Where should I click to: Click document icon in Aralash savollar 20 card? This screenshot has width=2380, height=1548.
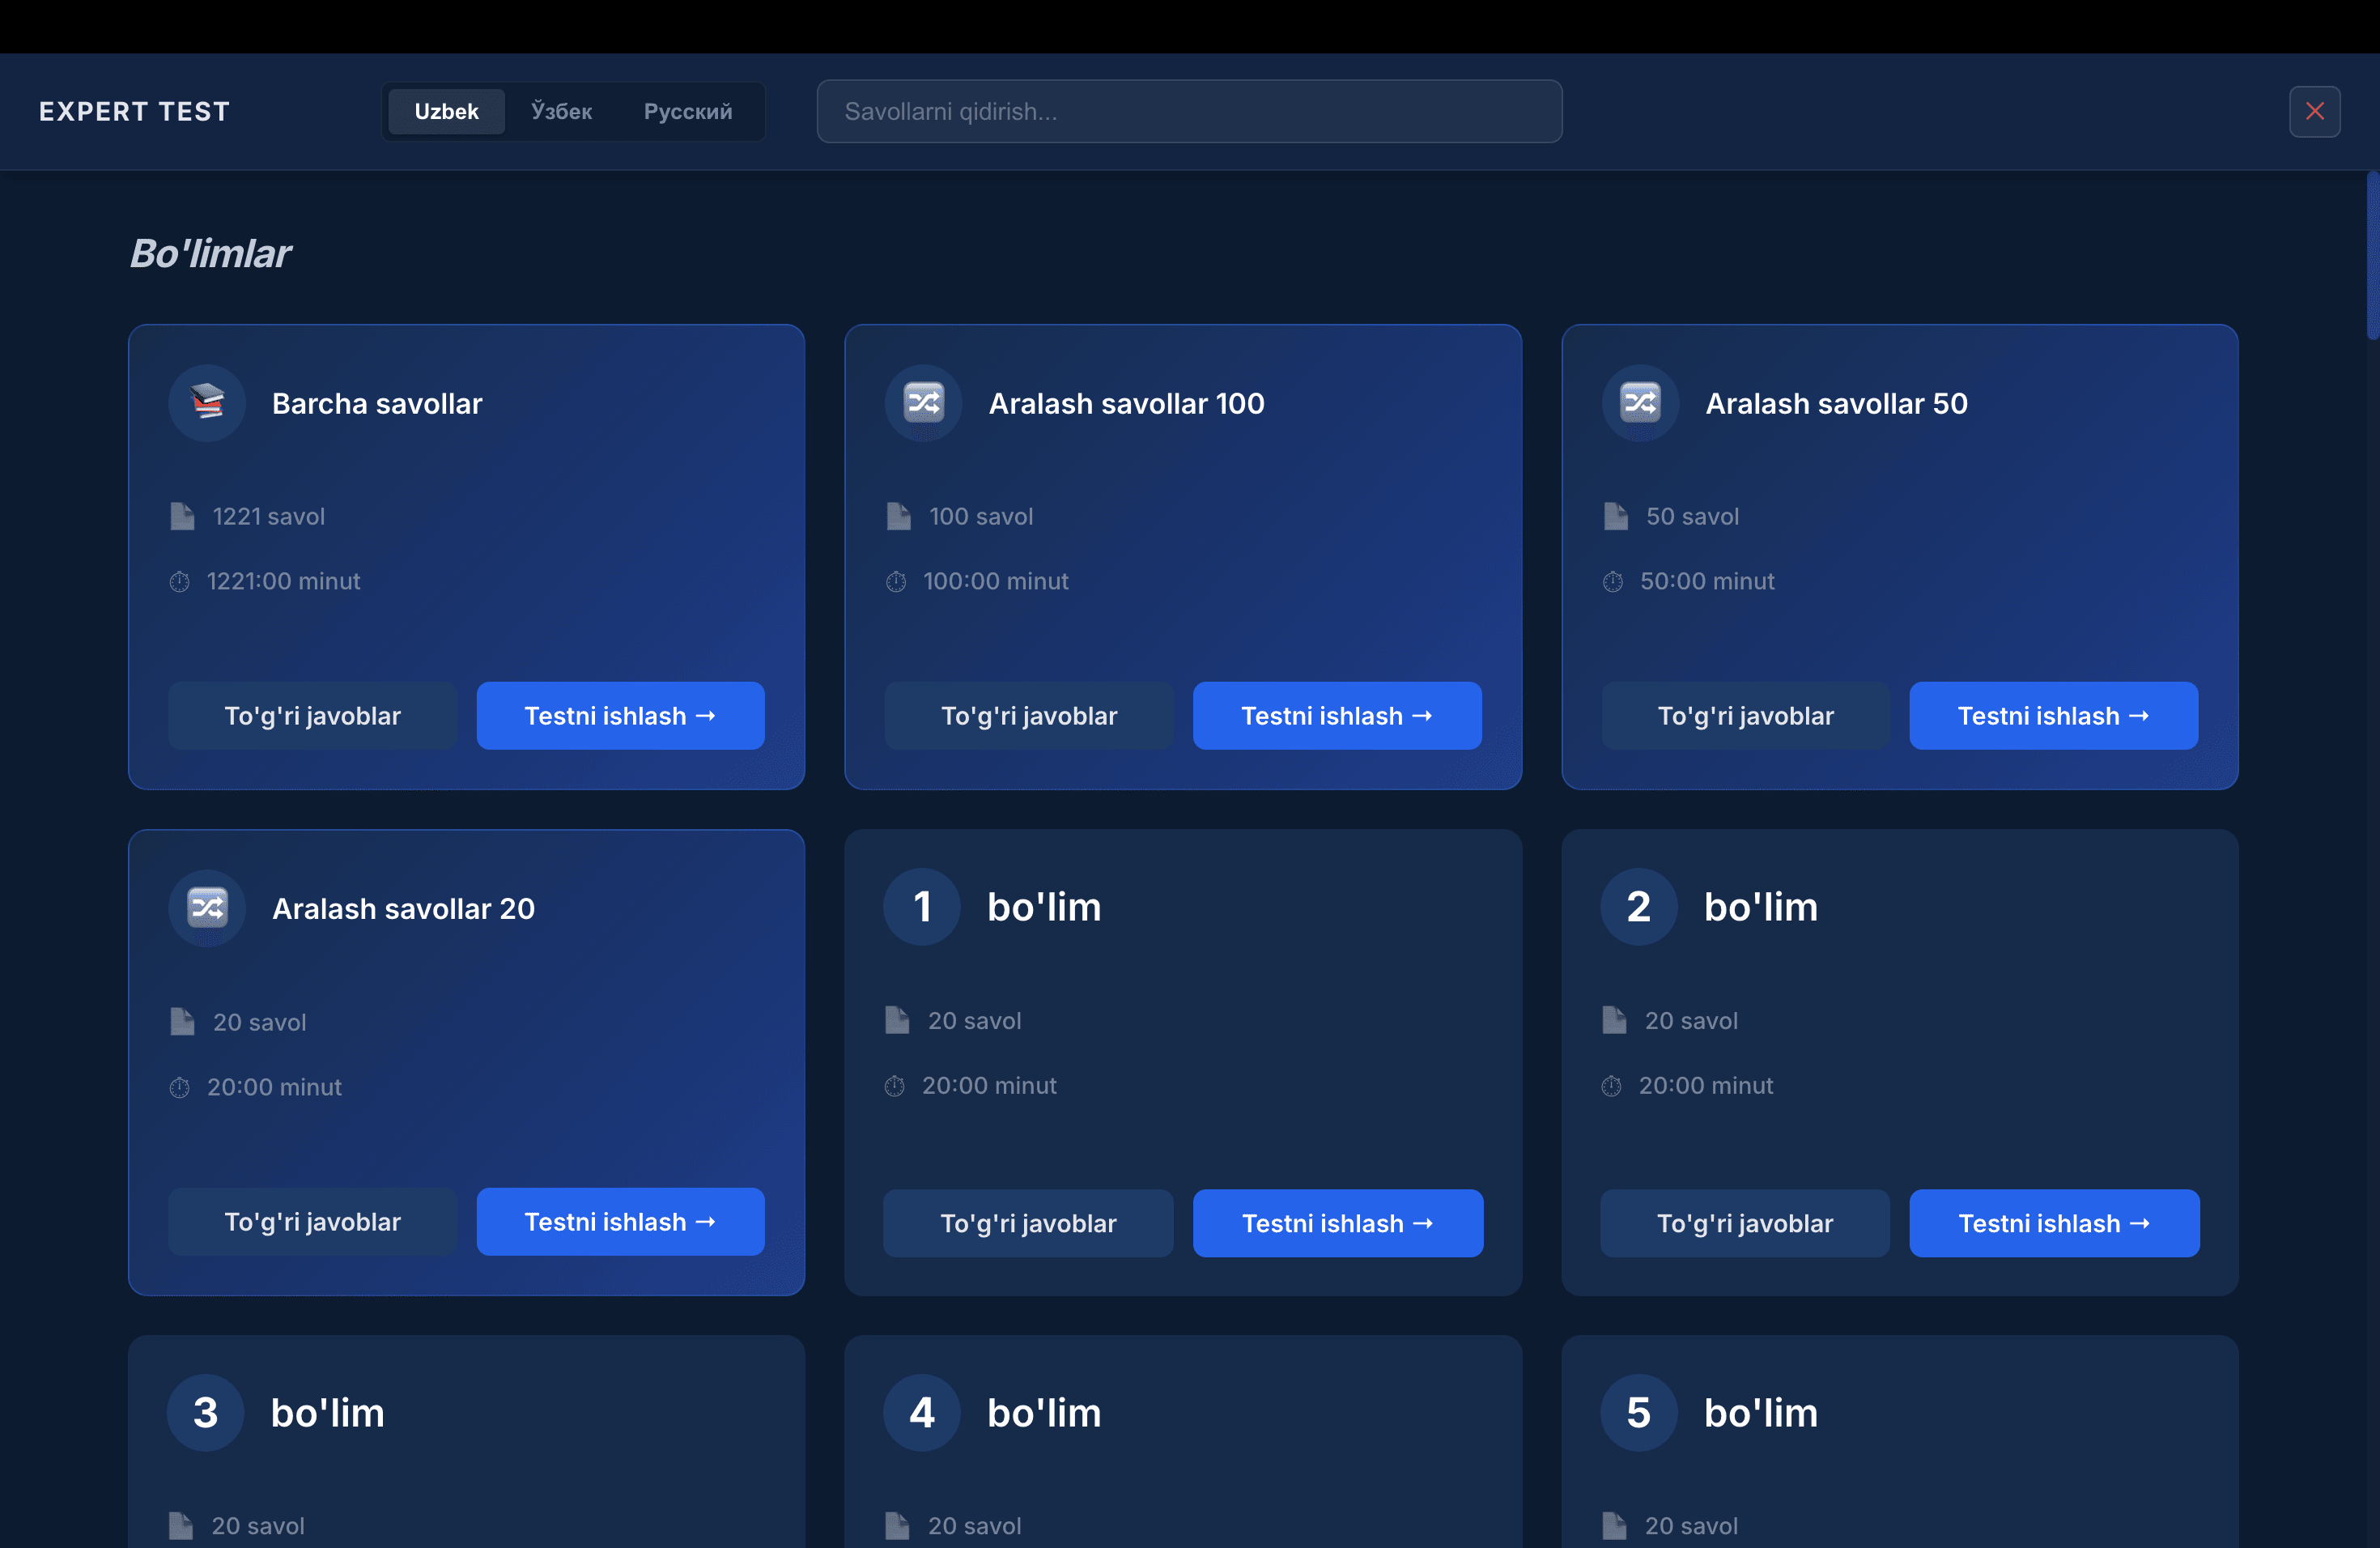pos(182,1022)
